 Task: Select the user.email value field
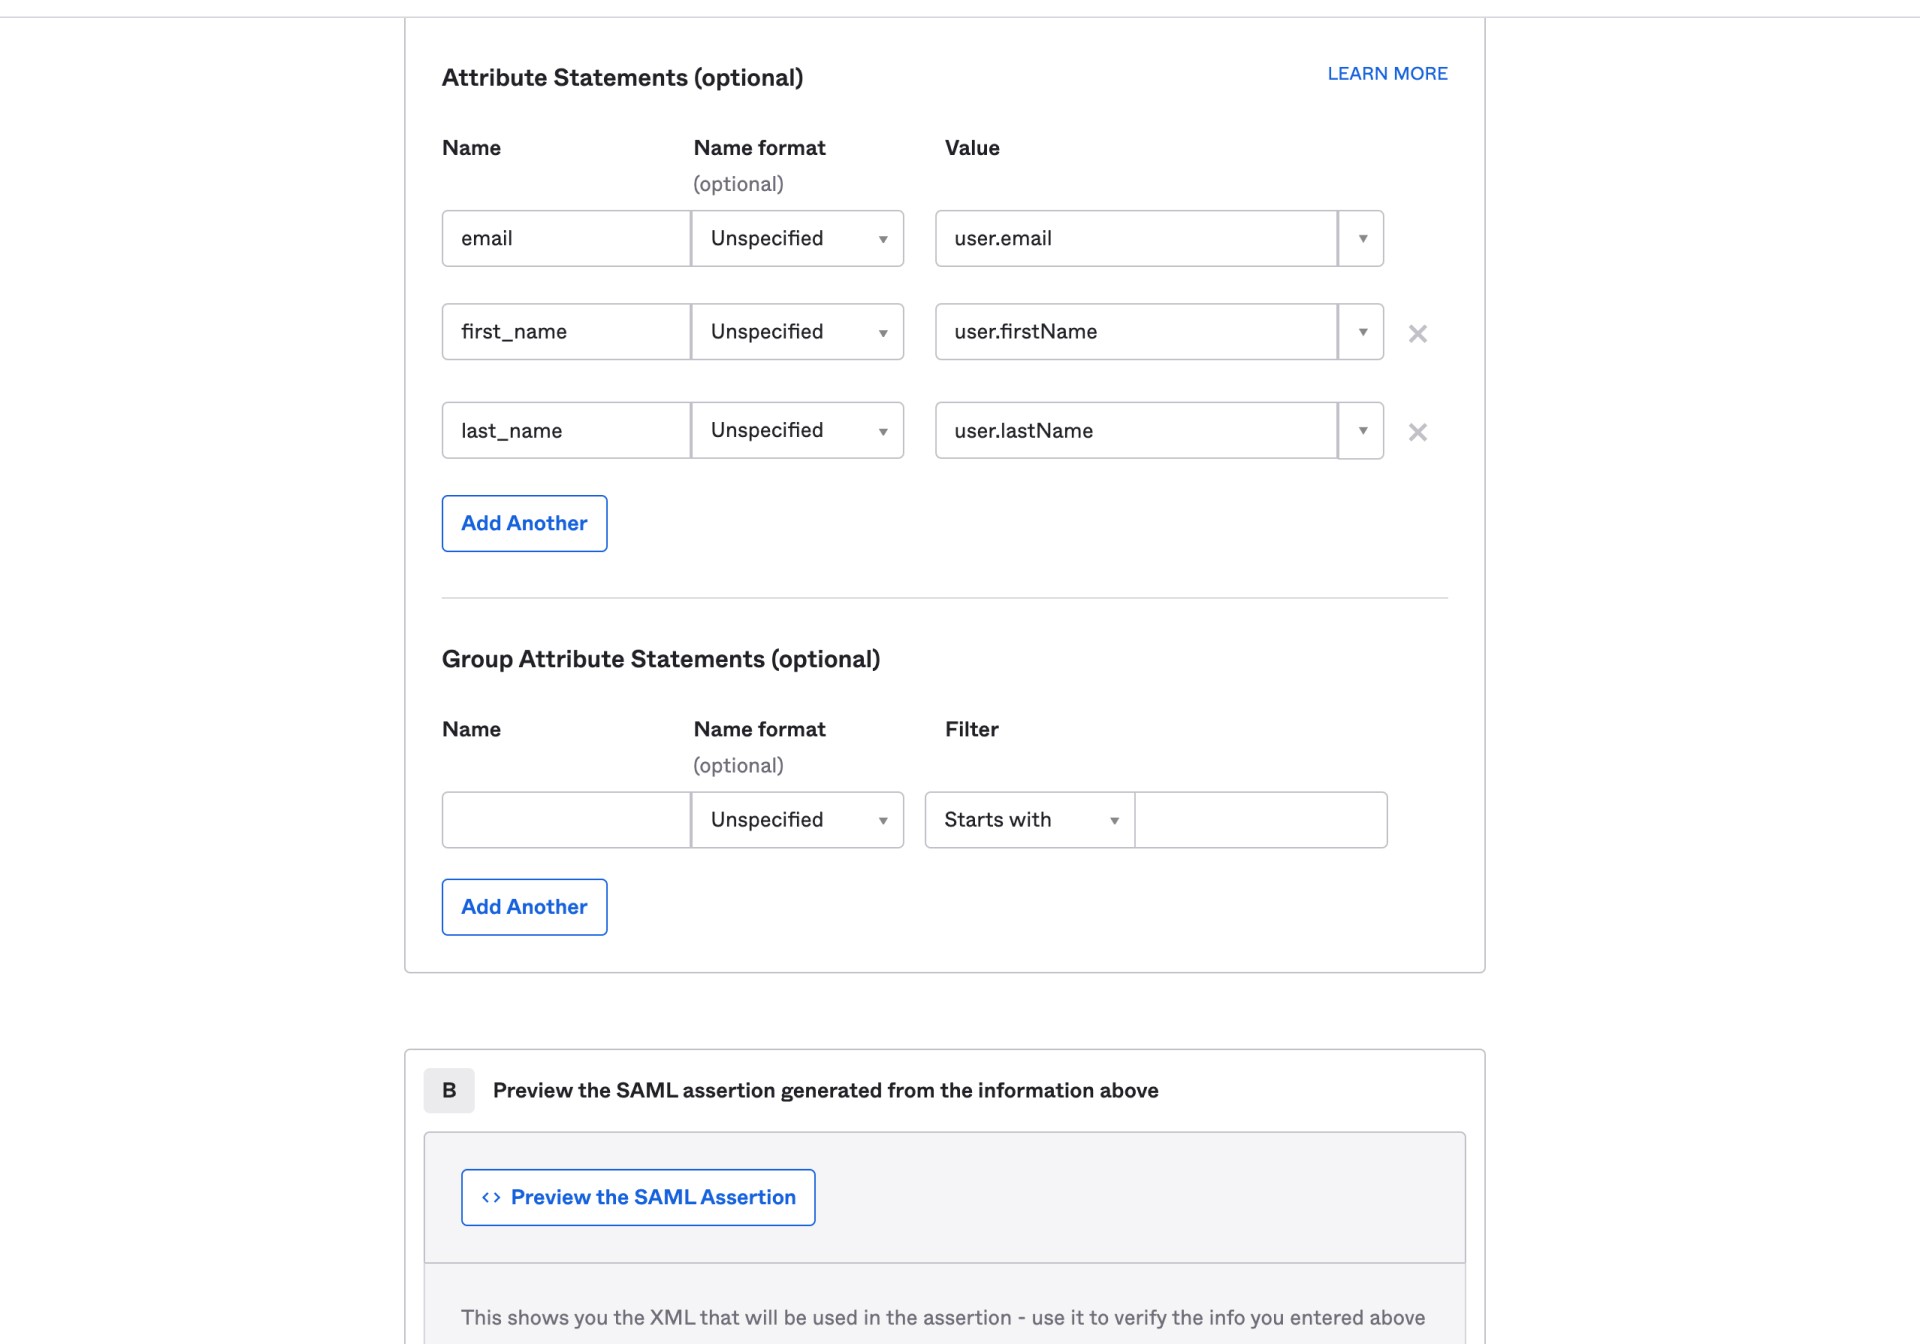[x=1135, y=238]
